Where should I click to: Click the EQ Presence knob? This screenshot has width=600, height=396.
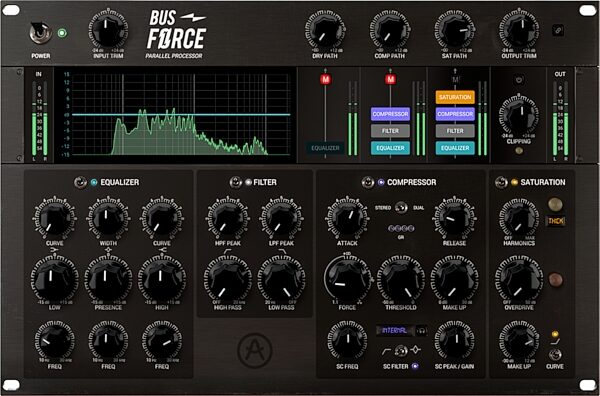point(108,279)
